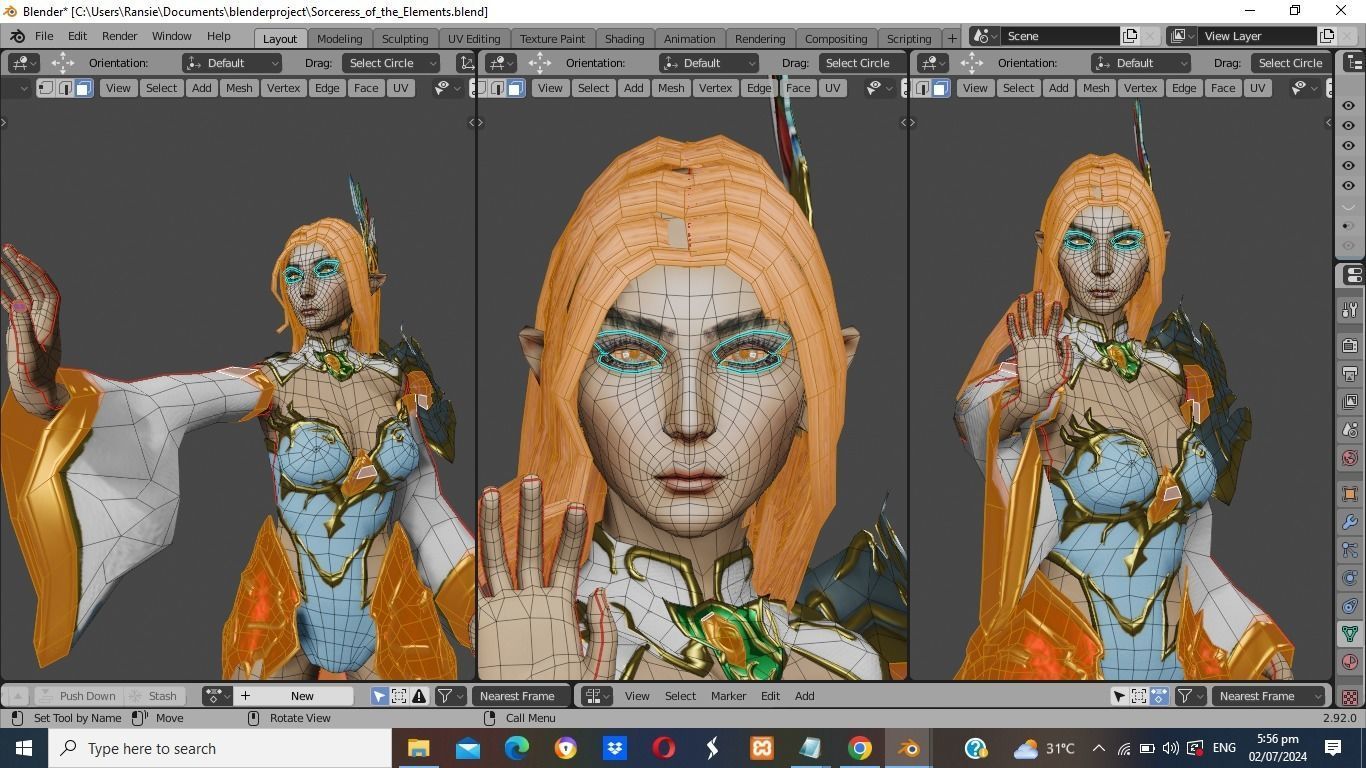Open the File menu
This screenshot has height=768, width=1366.
click(x=44, y=36)
